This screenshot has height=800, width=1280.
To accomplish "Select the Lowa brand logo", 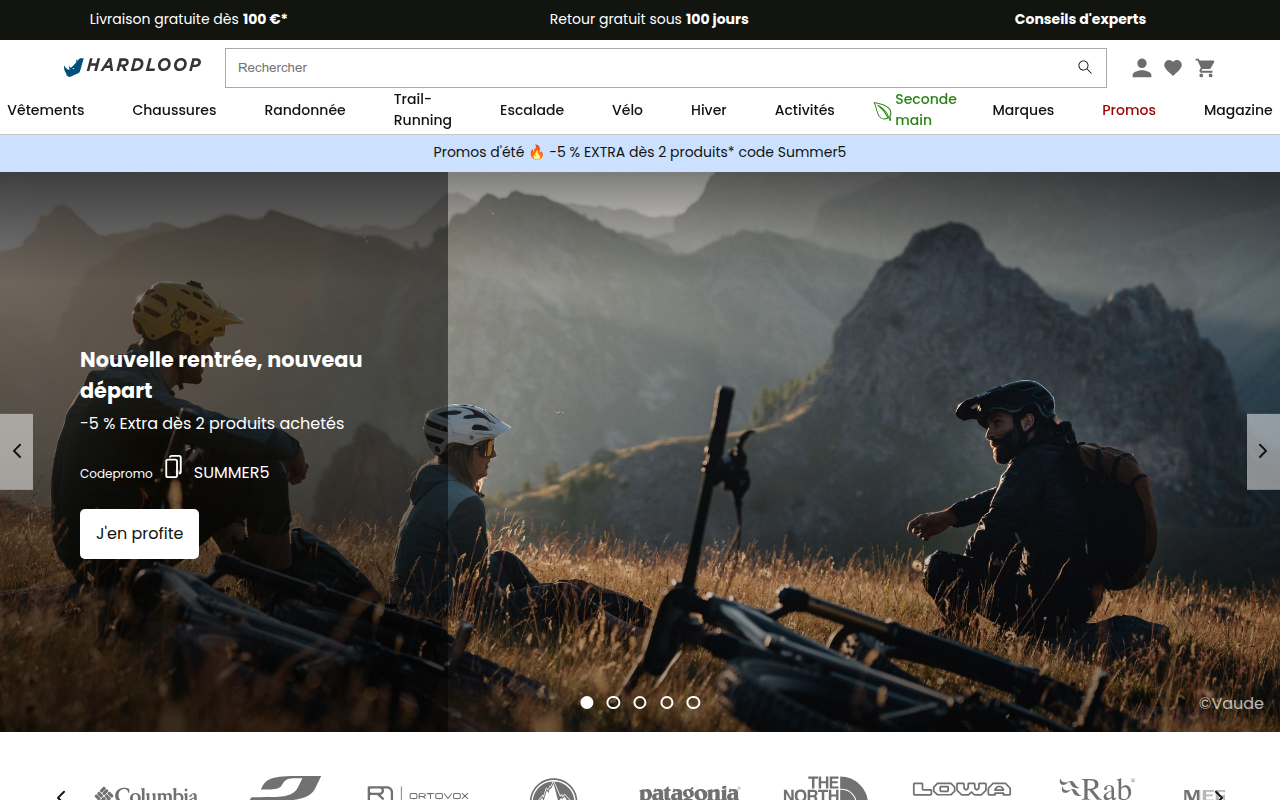I will click(962, 790).
